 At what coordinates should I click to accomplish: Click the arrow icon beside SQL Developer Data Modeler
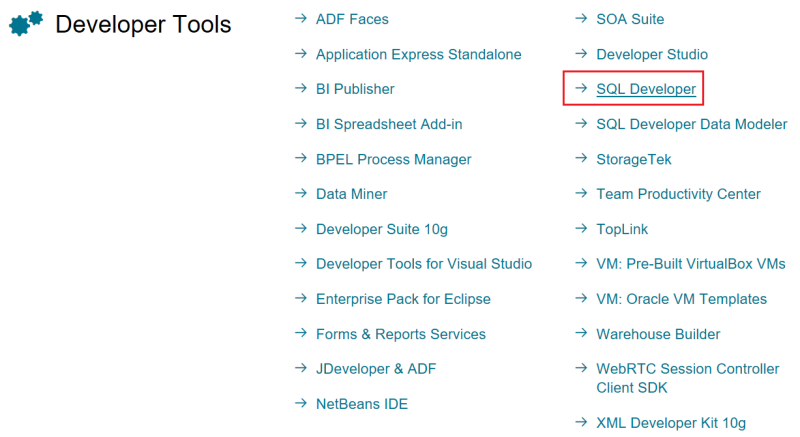click(x=581, y=123)
